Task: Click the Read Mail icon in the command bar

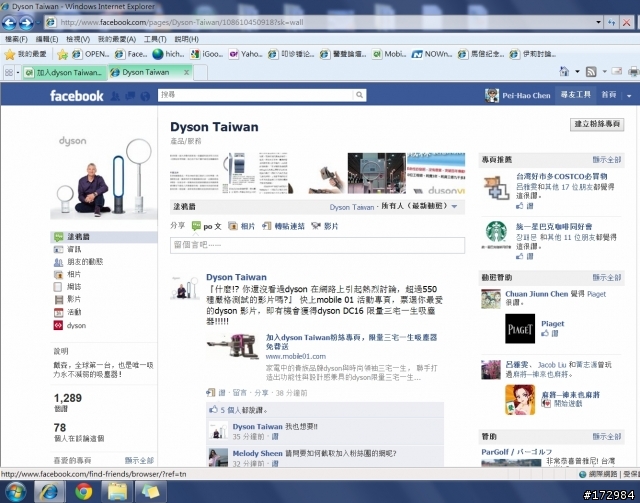Action: tap(616, 72)
